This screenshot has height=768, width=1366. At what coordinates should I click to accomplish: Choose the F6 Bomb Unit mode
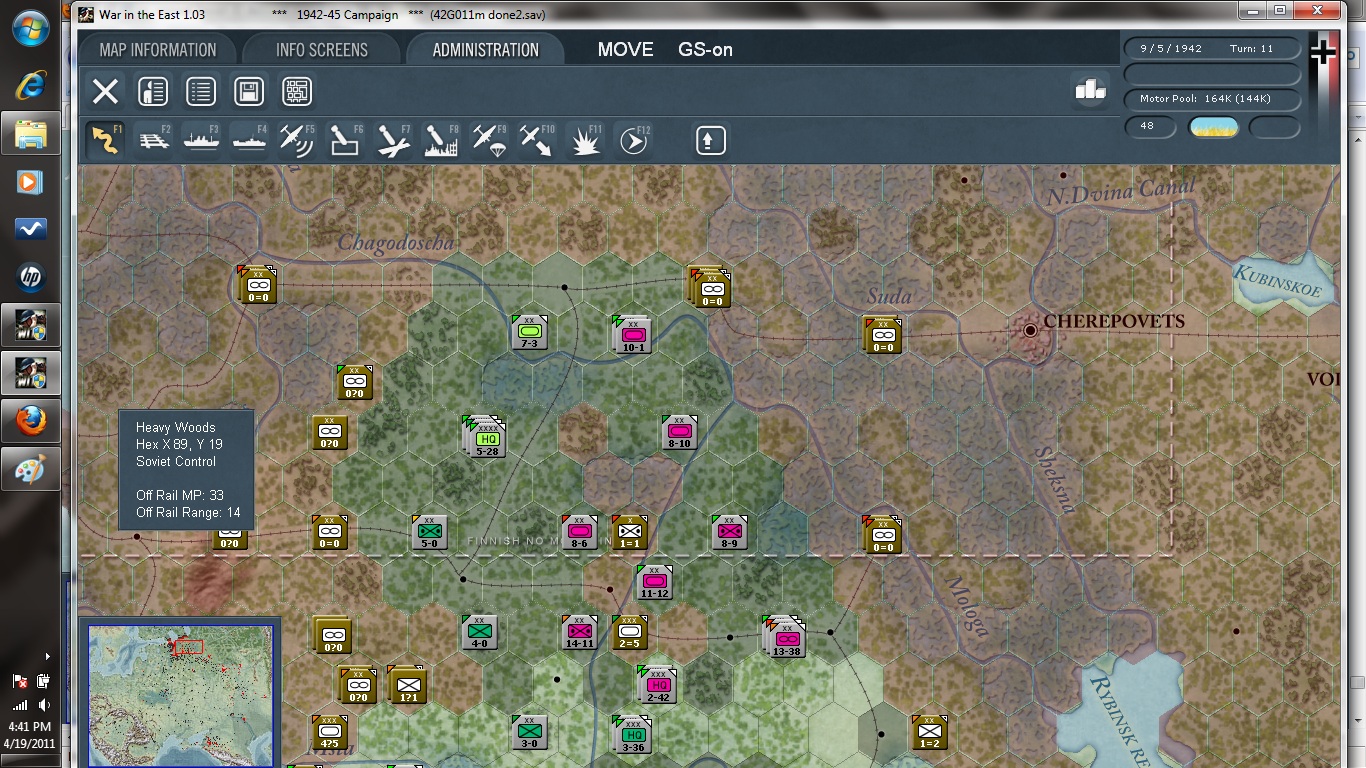345,140
